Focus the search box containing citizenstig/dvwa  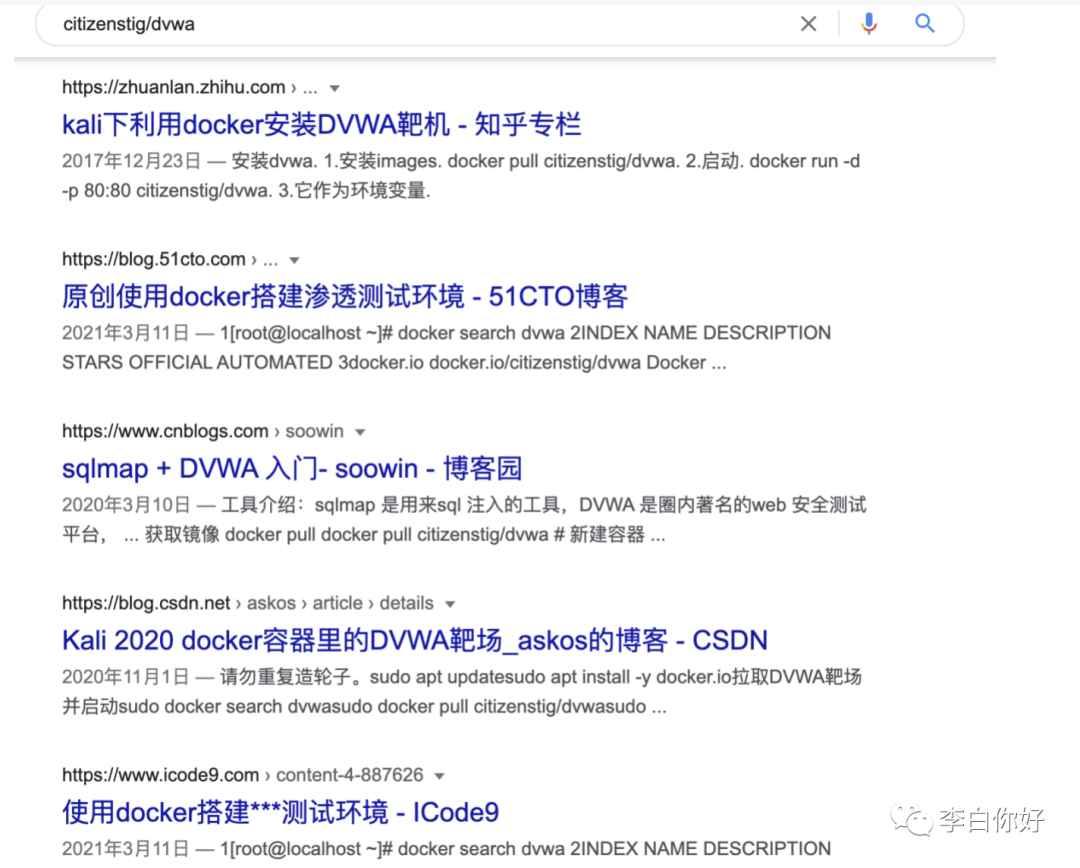tap(499, 24)
